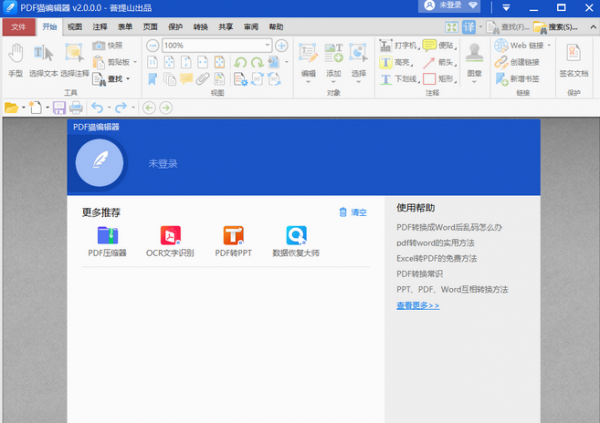Go to previous view green left arrow
Viewport: 600px width, 423px height.
(149, 108)
